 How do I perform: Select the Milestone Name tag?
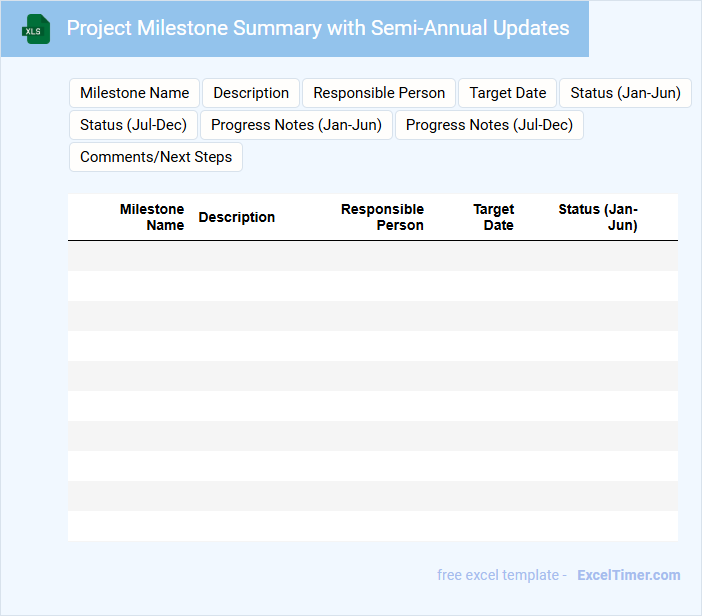pyautogui.click(x=134, y=93)
